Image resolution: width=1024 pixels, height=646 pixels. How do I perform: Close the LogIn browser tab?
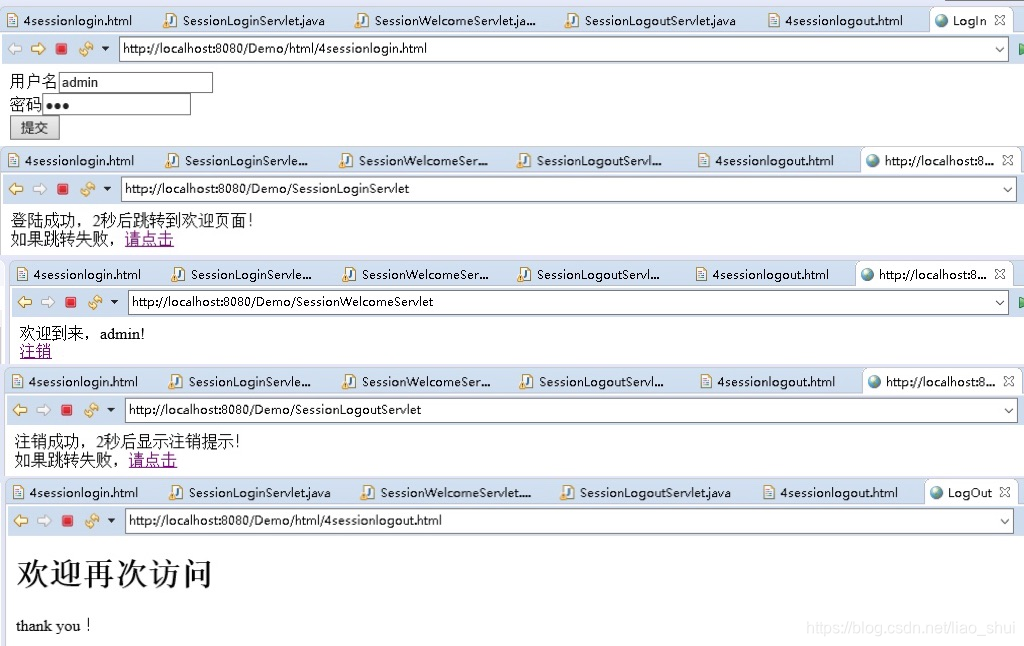1000,20
